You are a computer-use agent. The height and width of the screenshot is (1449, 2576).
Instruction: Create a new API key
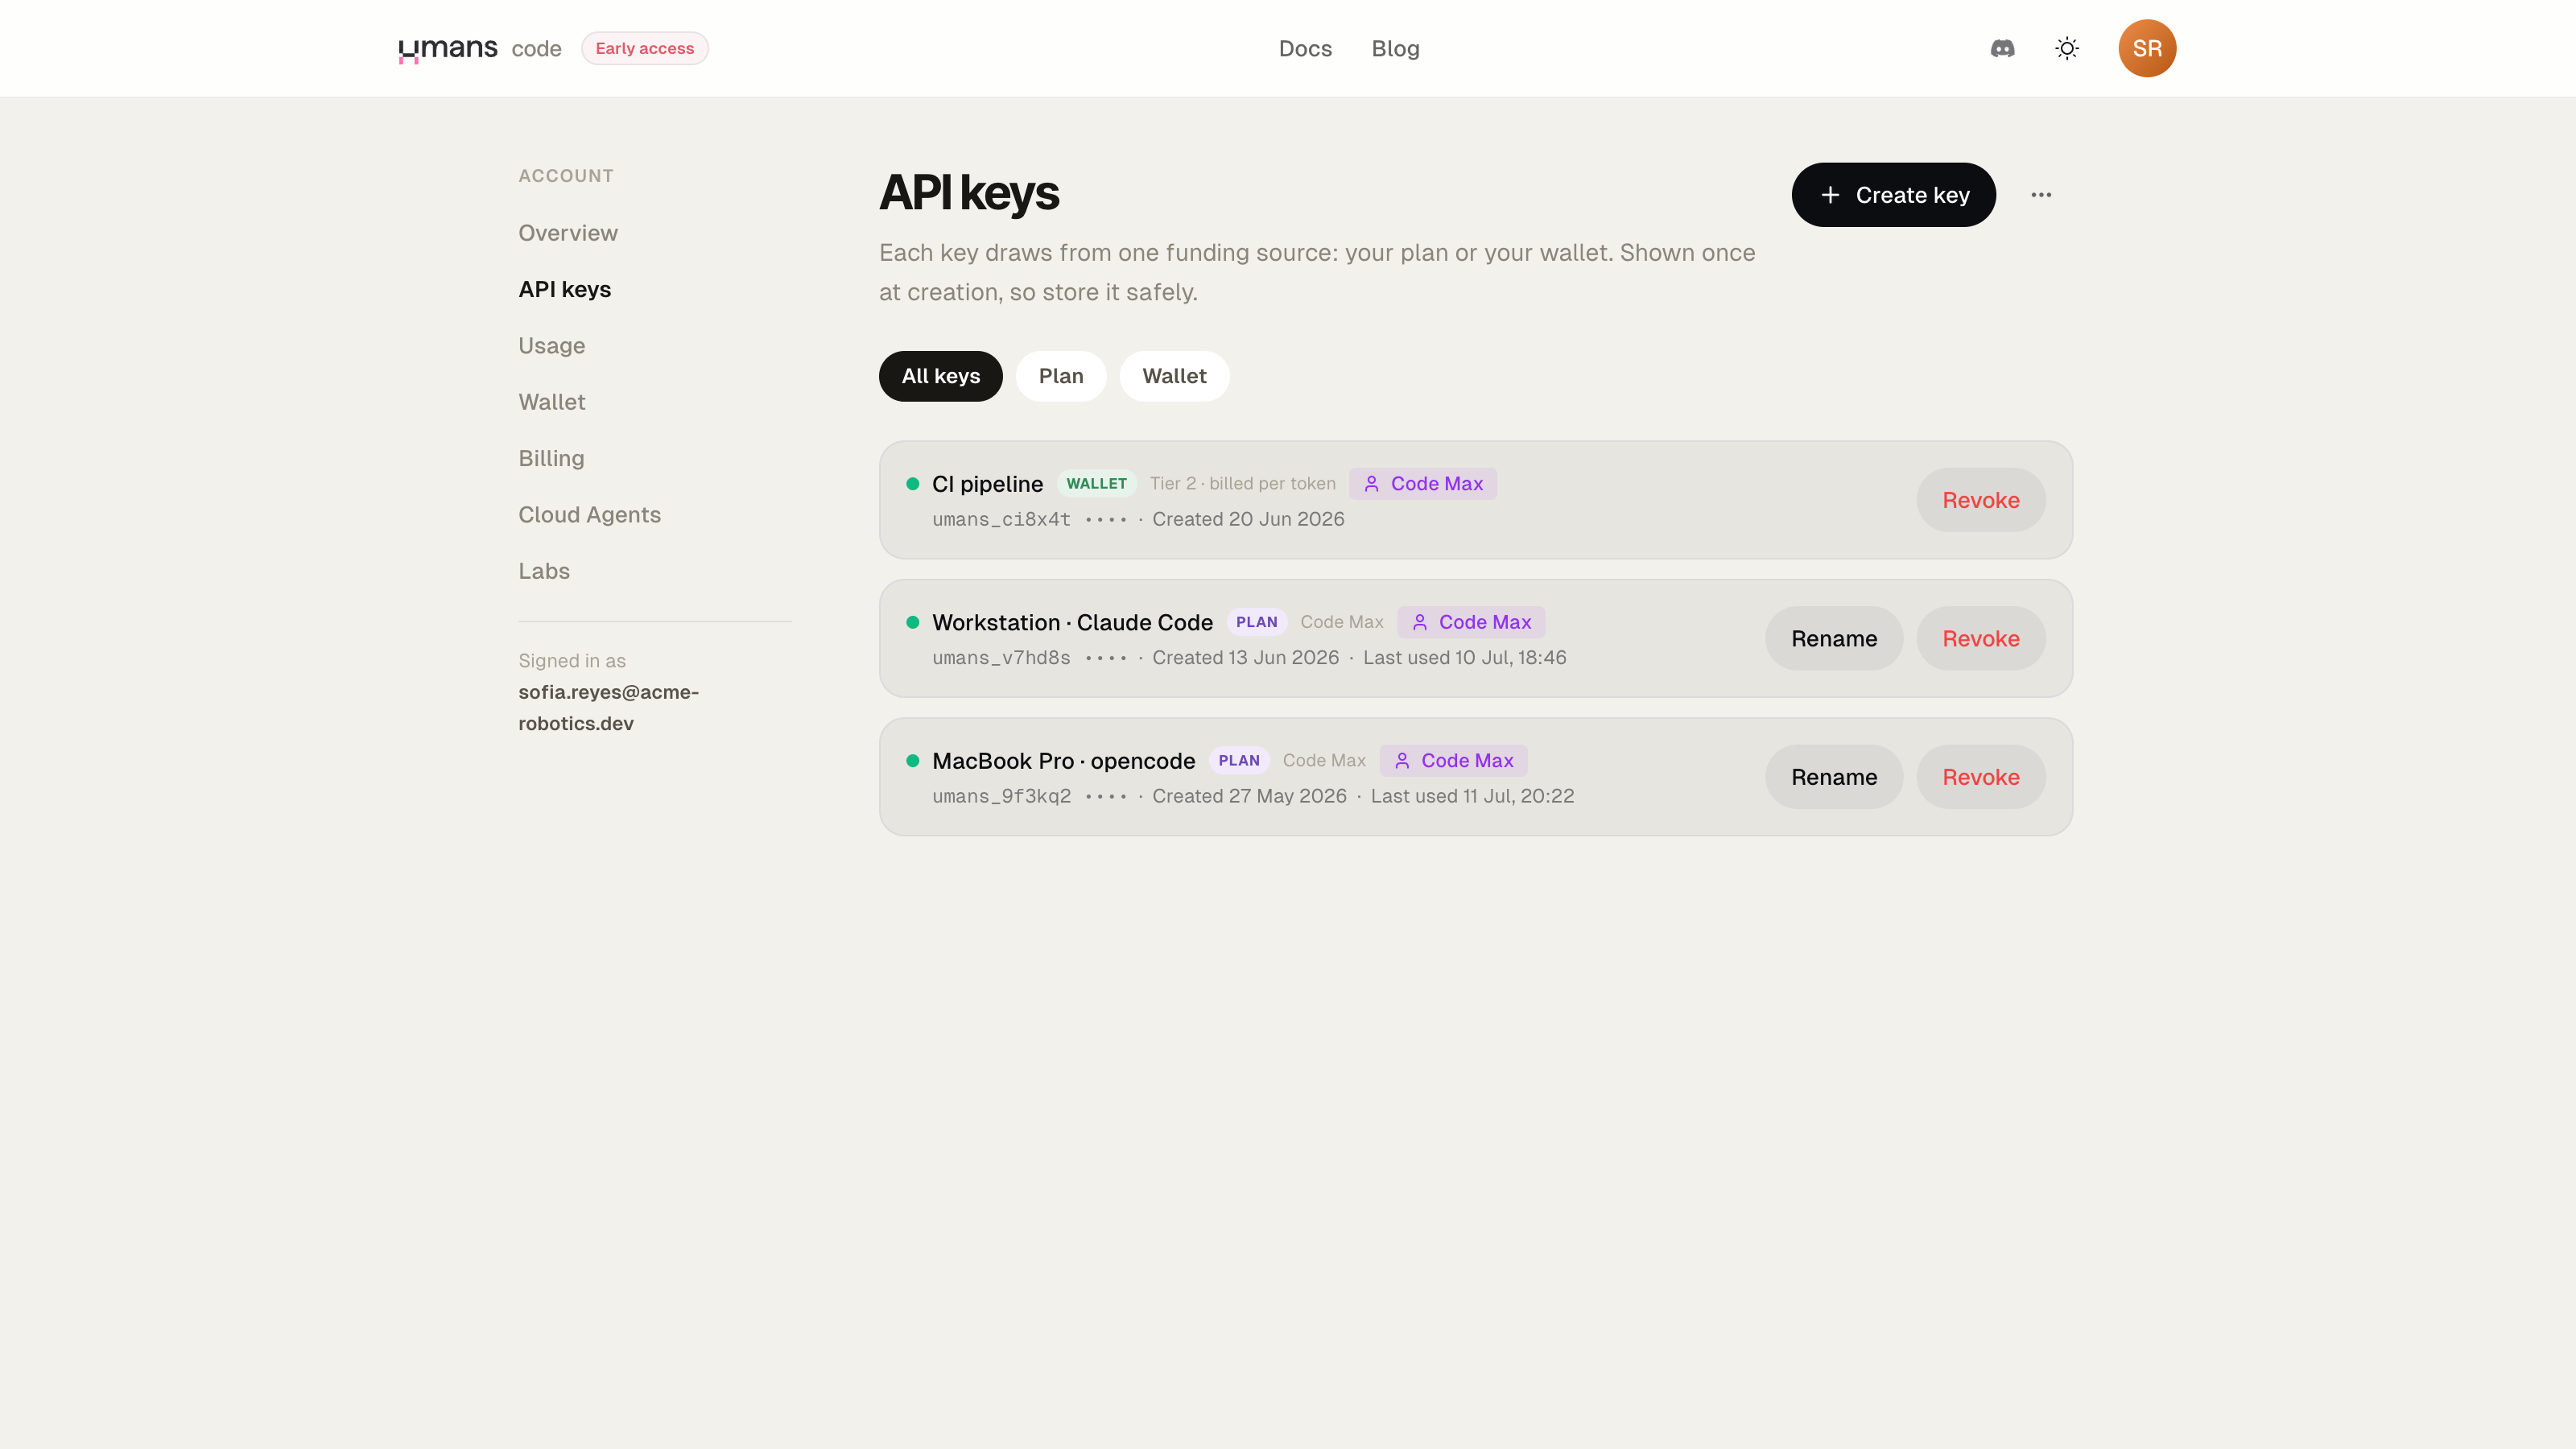pyautogui.click(x=1894, y=195)
